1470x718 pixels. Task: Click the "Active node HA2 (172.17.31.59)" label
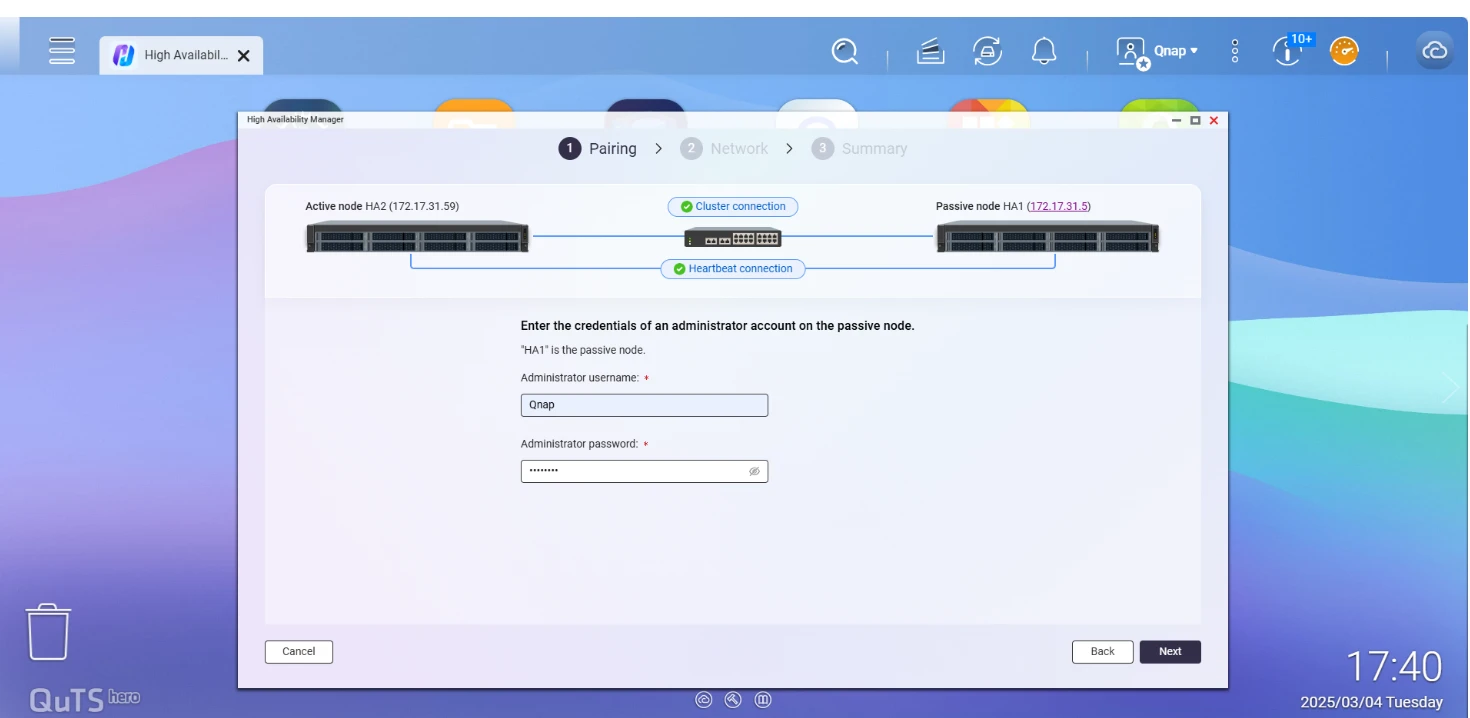pyautogui.click(x=382, y=207)
